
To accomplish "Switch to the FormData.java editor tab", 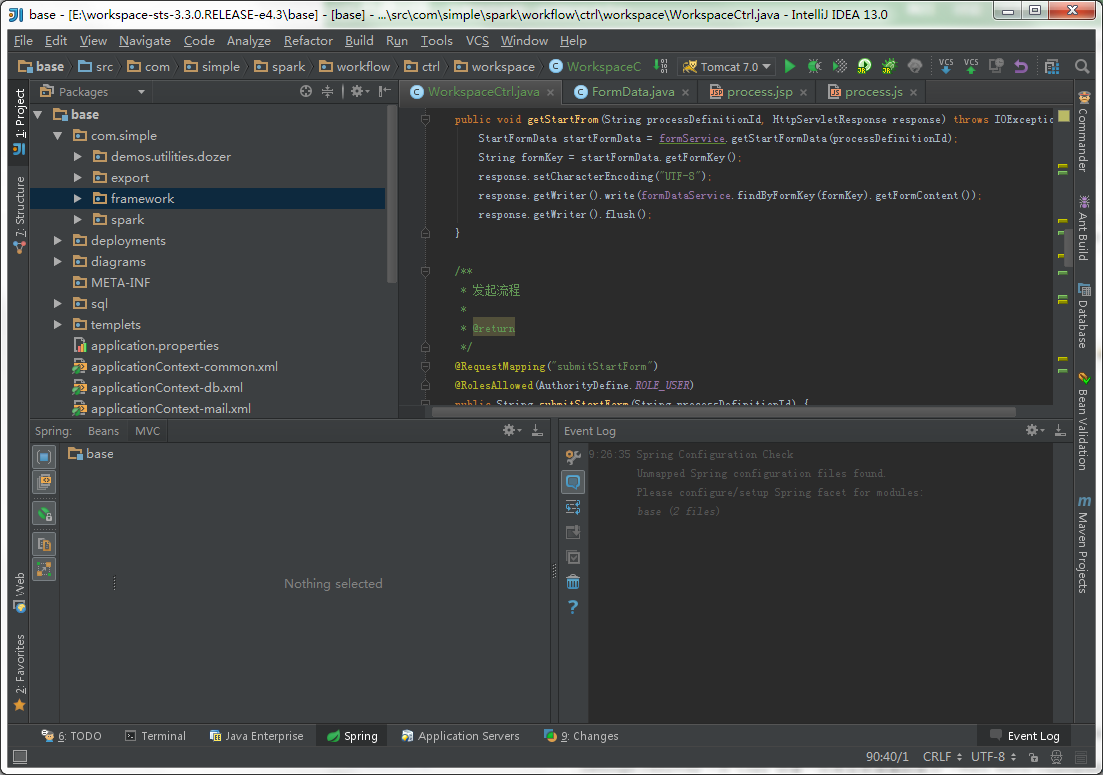I will [632, 91].
